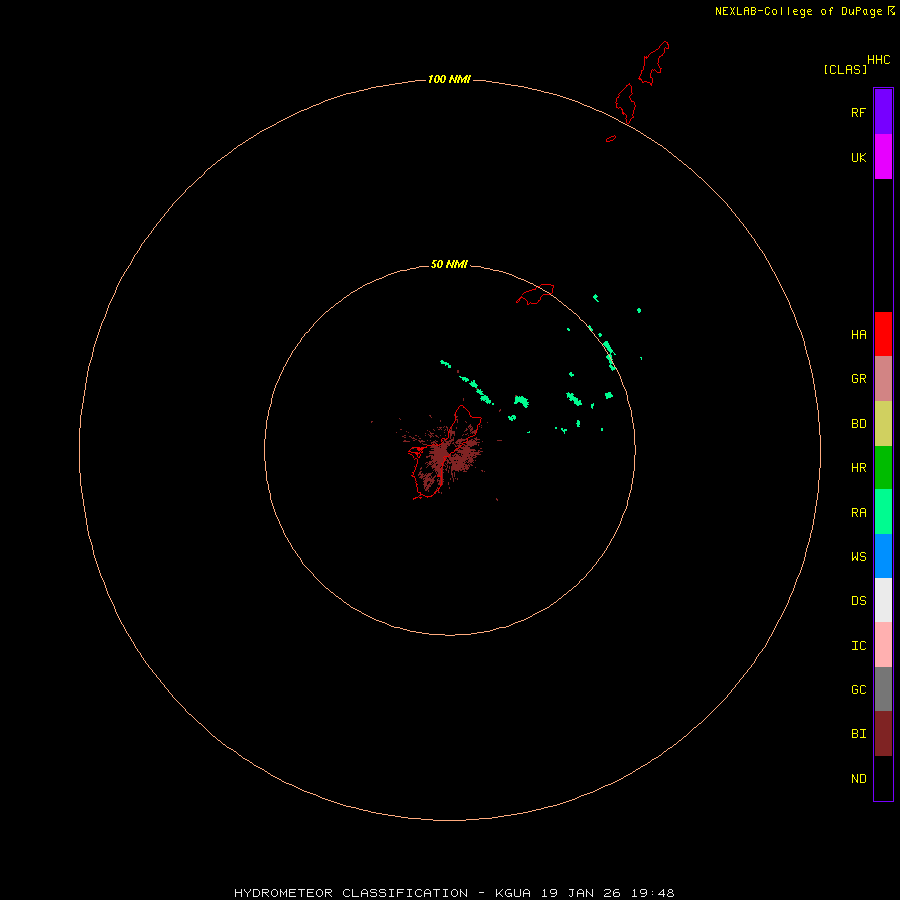Pick the HR dark green swatch

coord(883,468)
